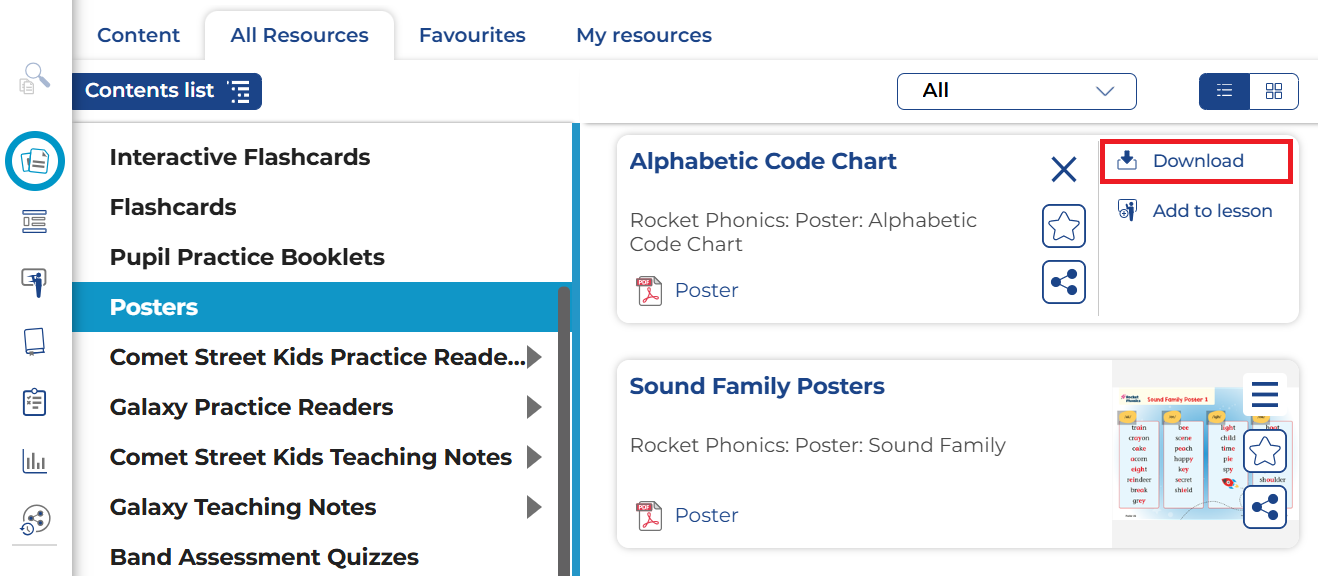Expand Galaxy Practice Readers section
Viewport: 1318px width, 576px height.
tap(535, 407)
